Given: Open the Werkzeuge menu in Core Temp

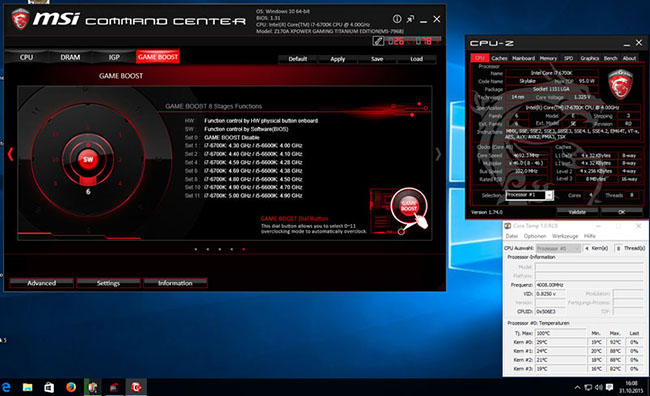Looking at the screenshot, I should (565, 236).
